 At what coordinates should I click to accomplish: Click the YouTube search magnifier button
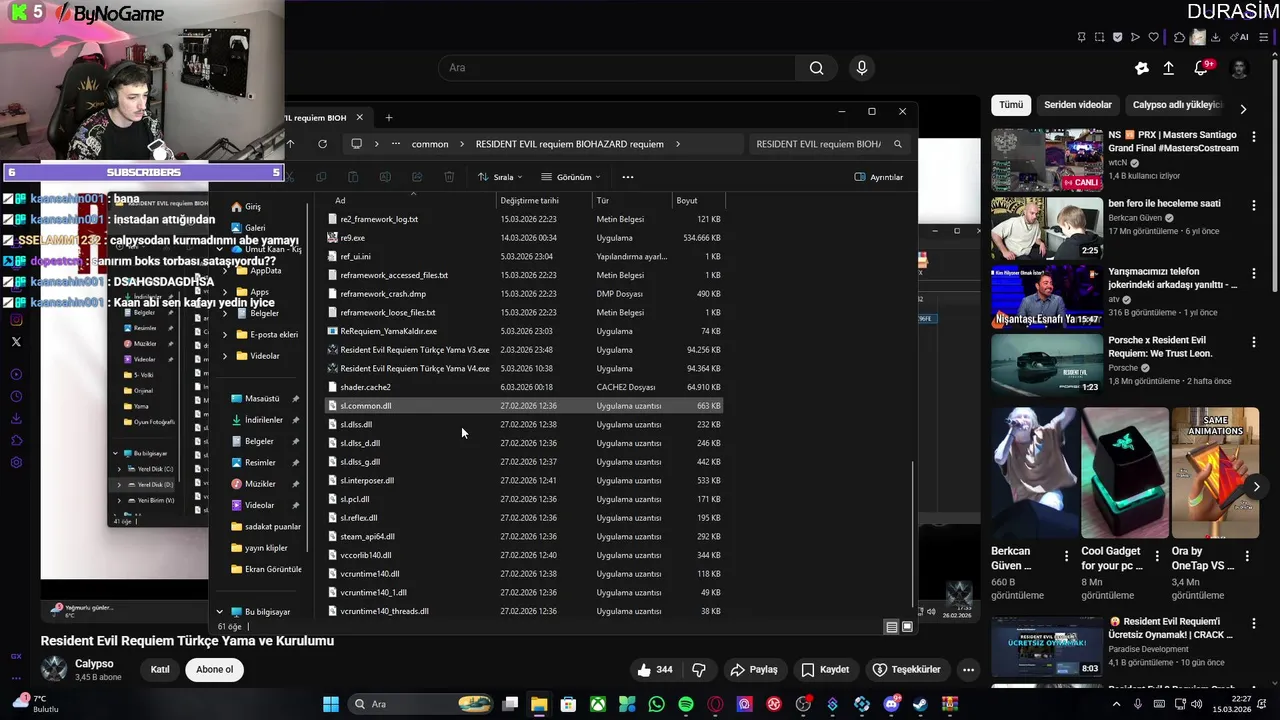[816, 68]
